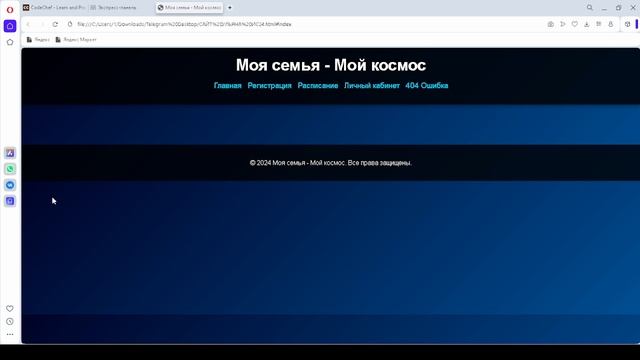
Task: Restore down the Opera window
Action: (619, 8)
